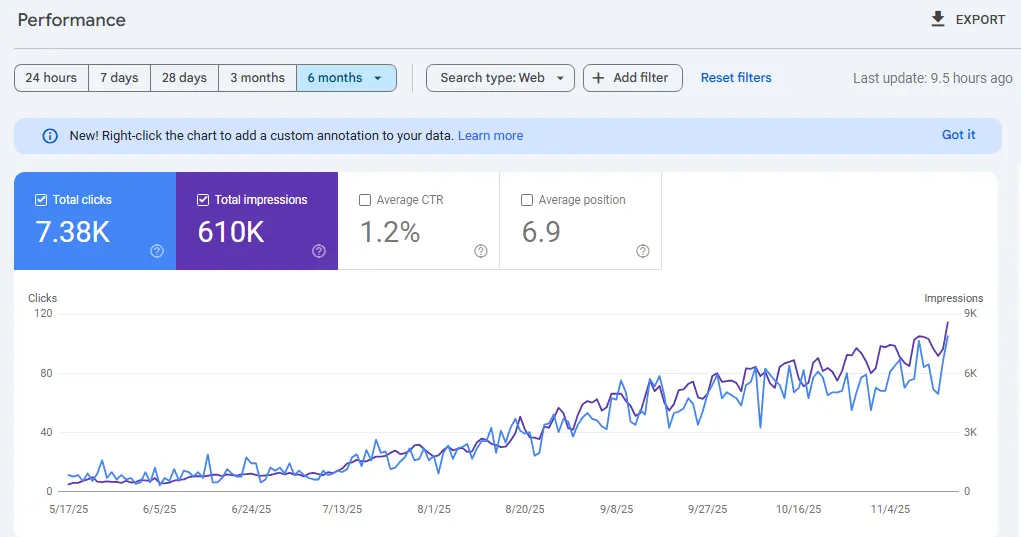Click the plus icon on Add filter
Viewport: 1021px width, 537px height.
pyautogui.click(x=599, y=78)
